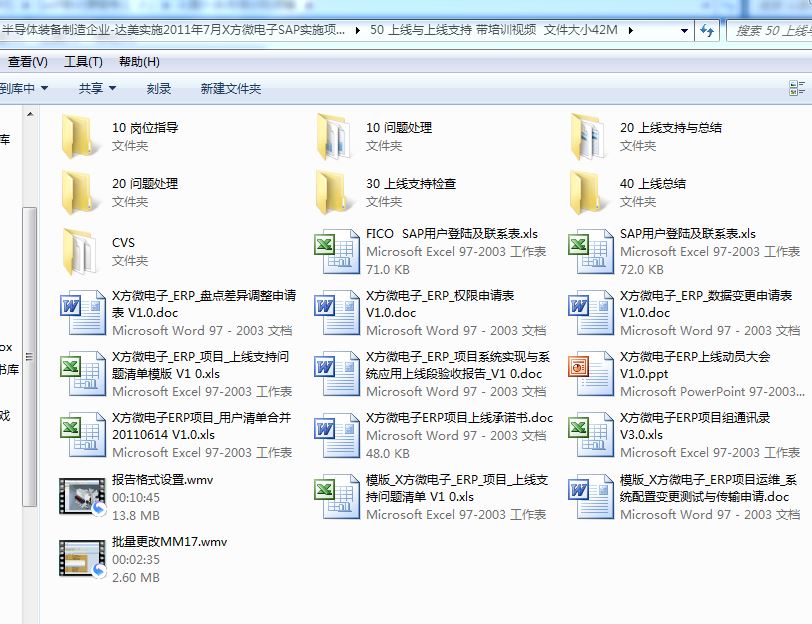Select the 用户清单合并 20110614 V1.0.xls icon

tap(83, 434)
